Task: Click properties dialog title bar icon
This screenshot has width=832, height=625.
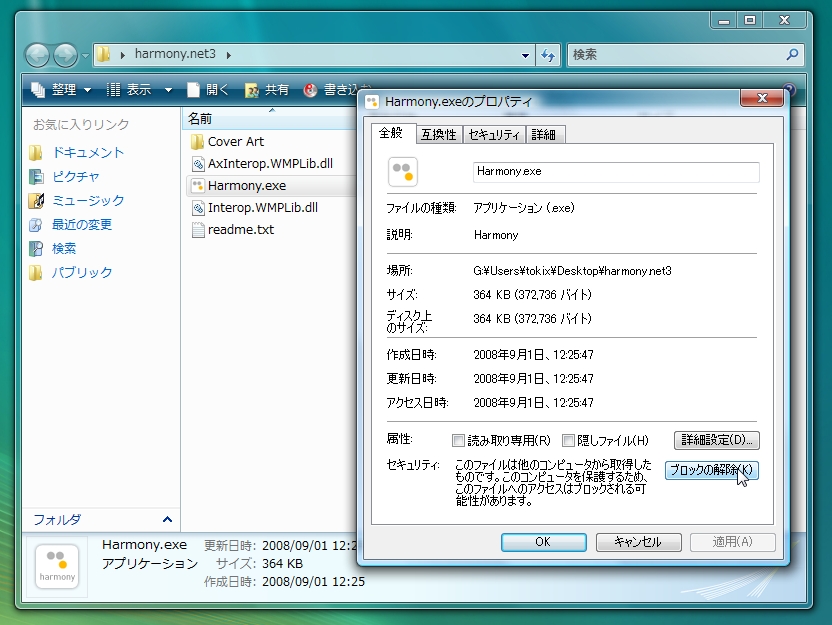Action: pos(372,101)
